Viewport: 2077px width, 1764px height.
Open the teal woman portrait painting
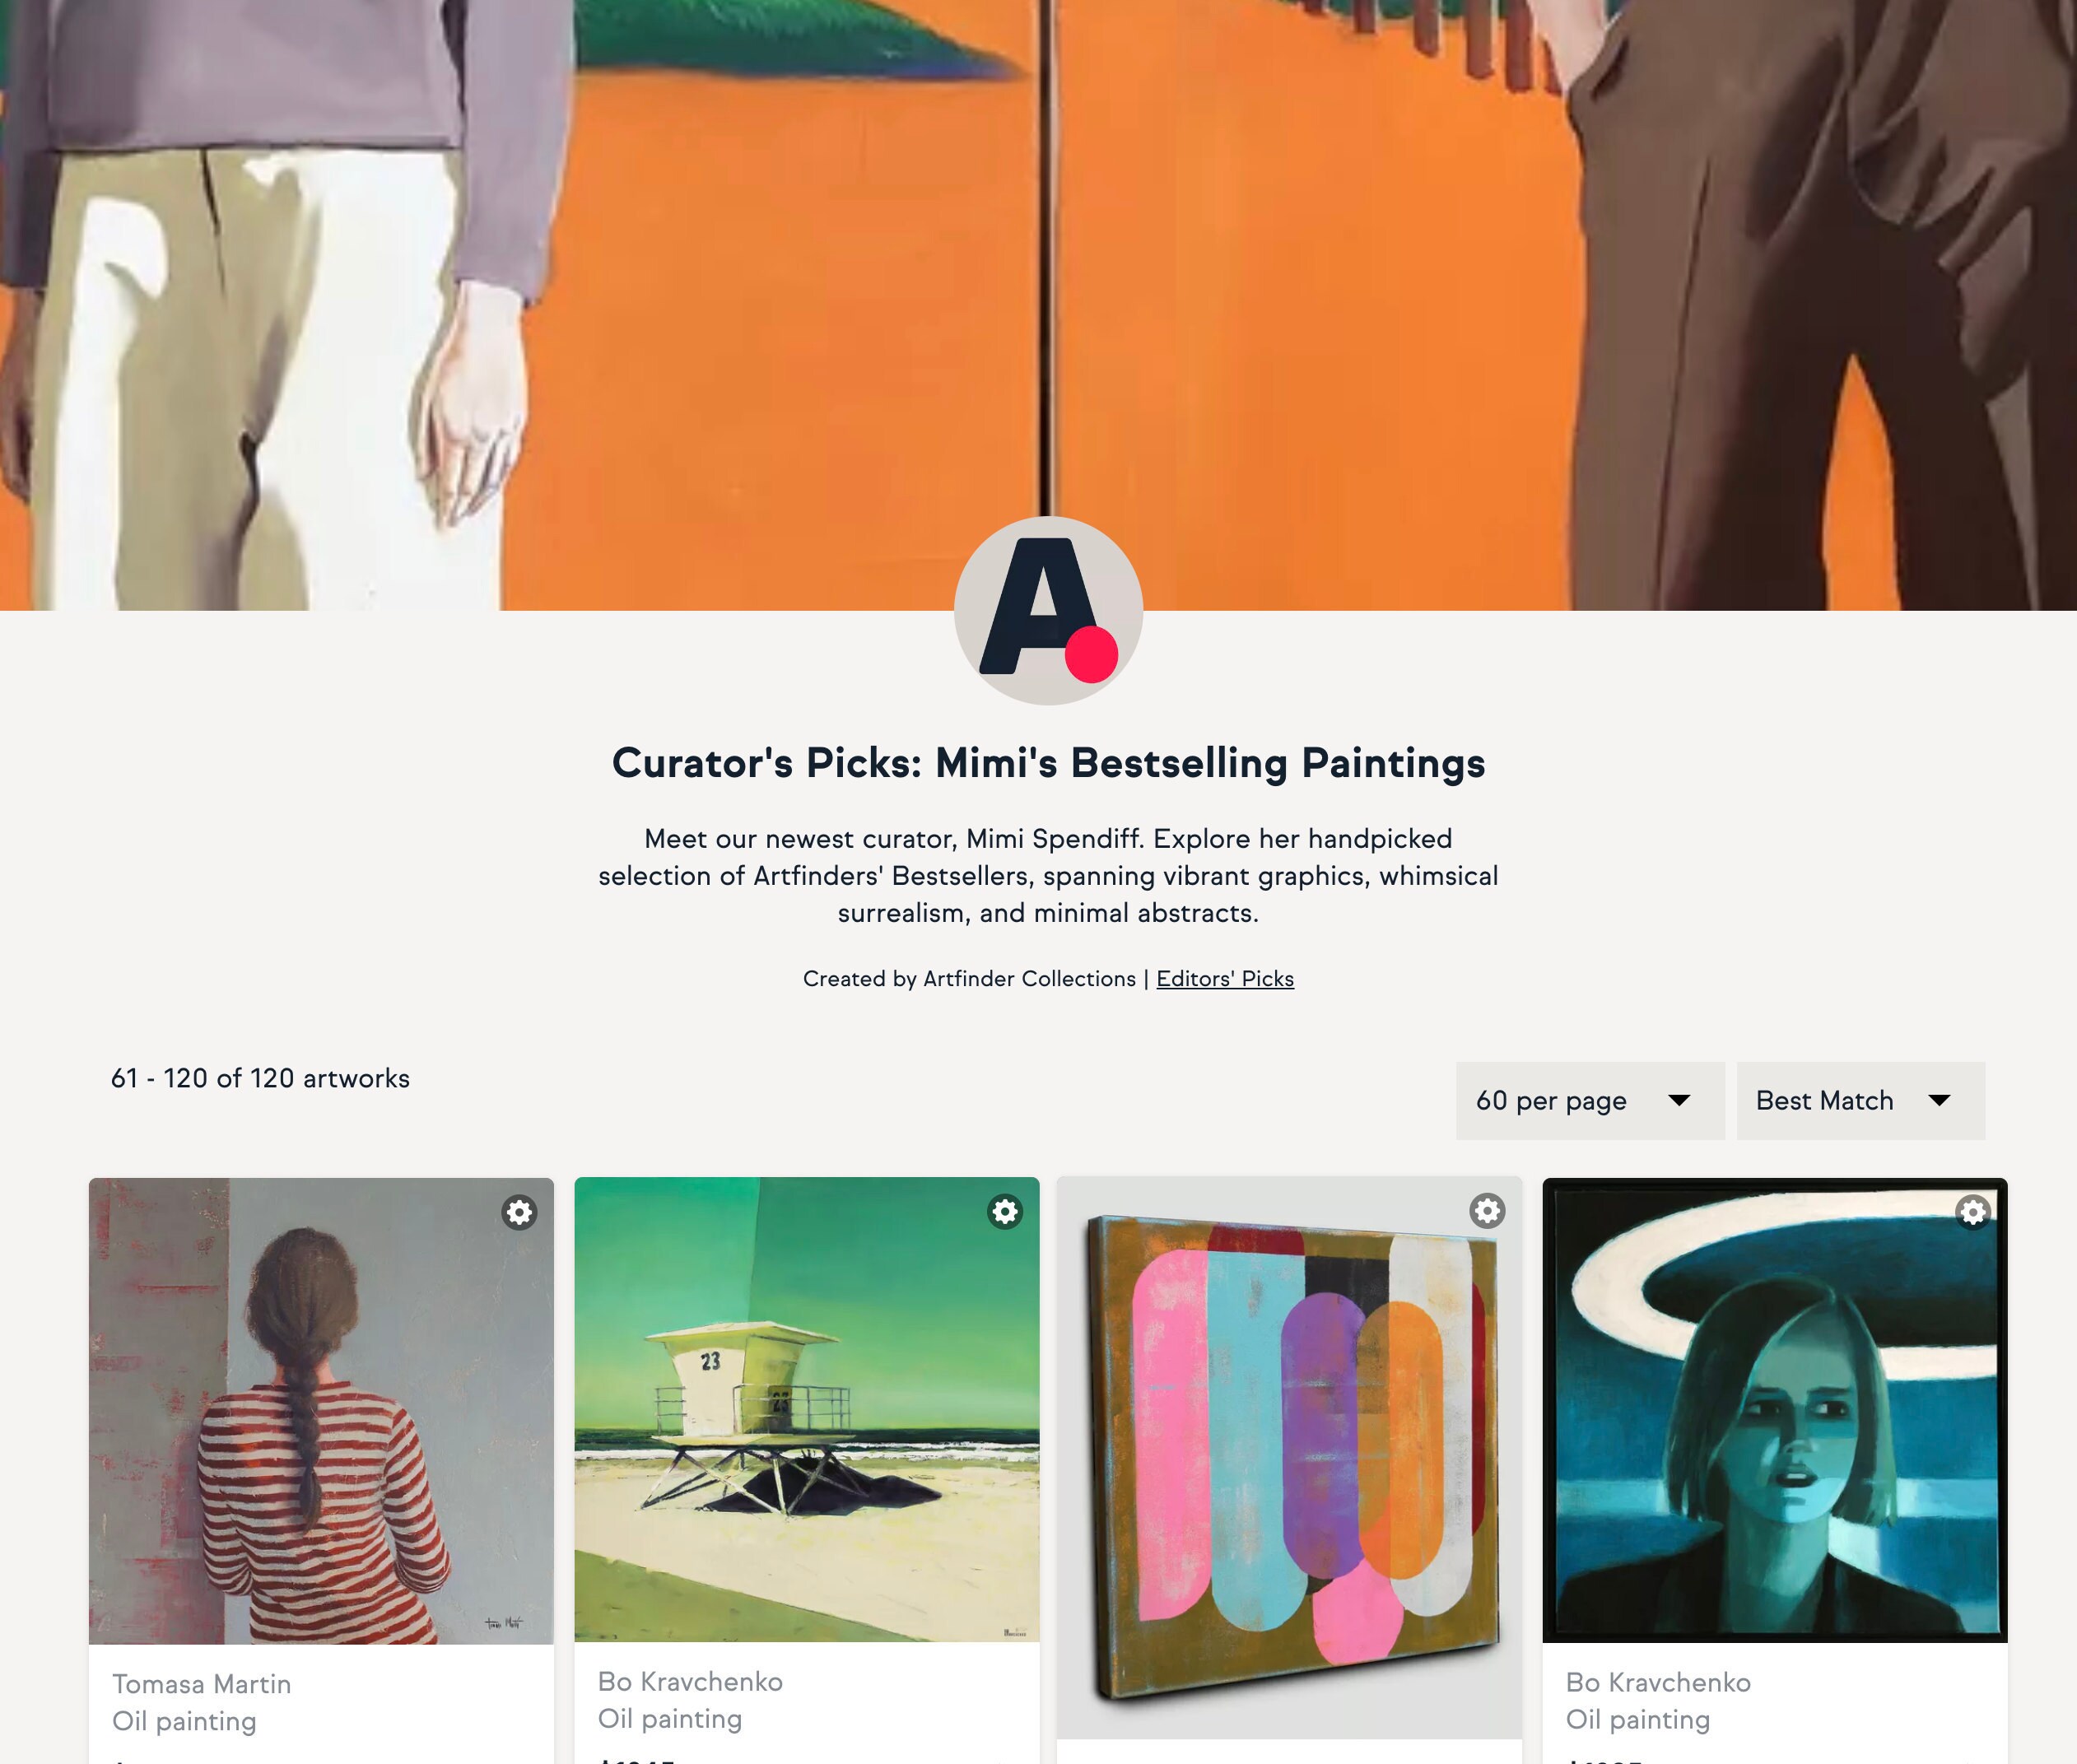point(1775,1410)
